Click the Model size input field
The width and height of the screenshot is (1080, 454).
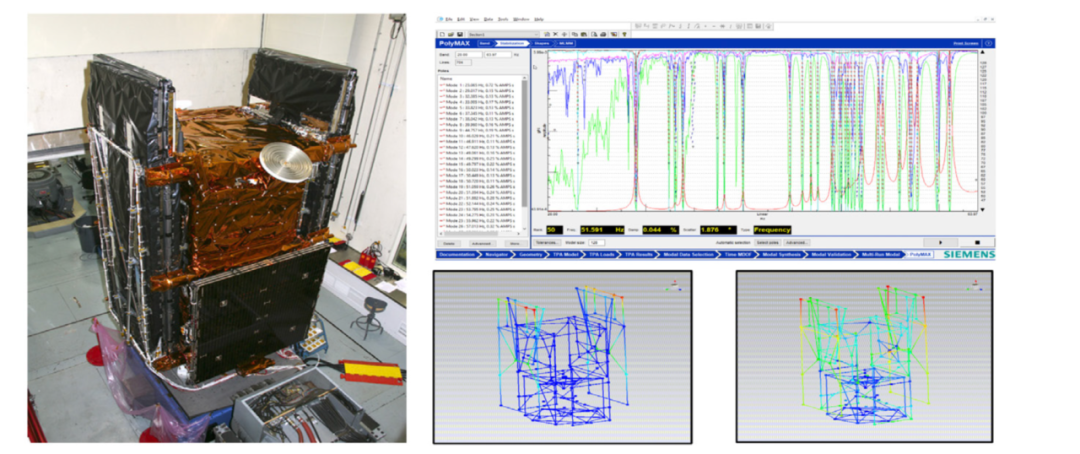pyautogui.click(x=596, y=243)
